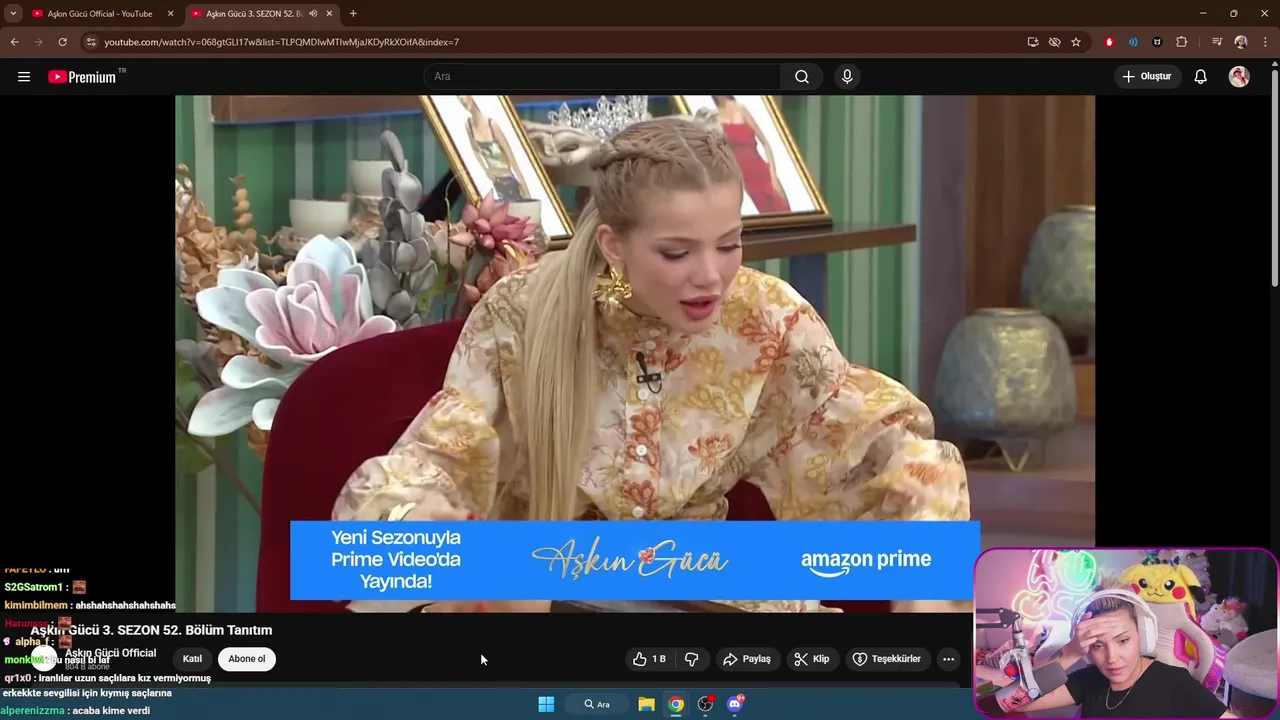Viewport: 1280px width, 720px height.
Task: Open the Windows Start menu
Action: (546, 704)
